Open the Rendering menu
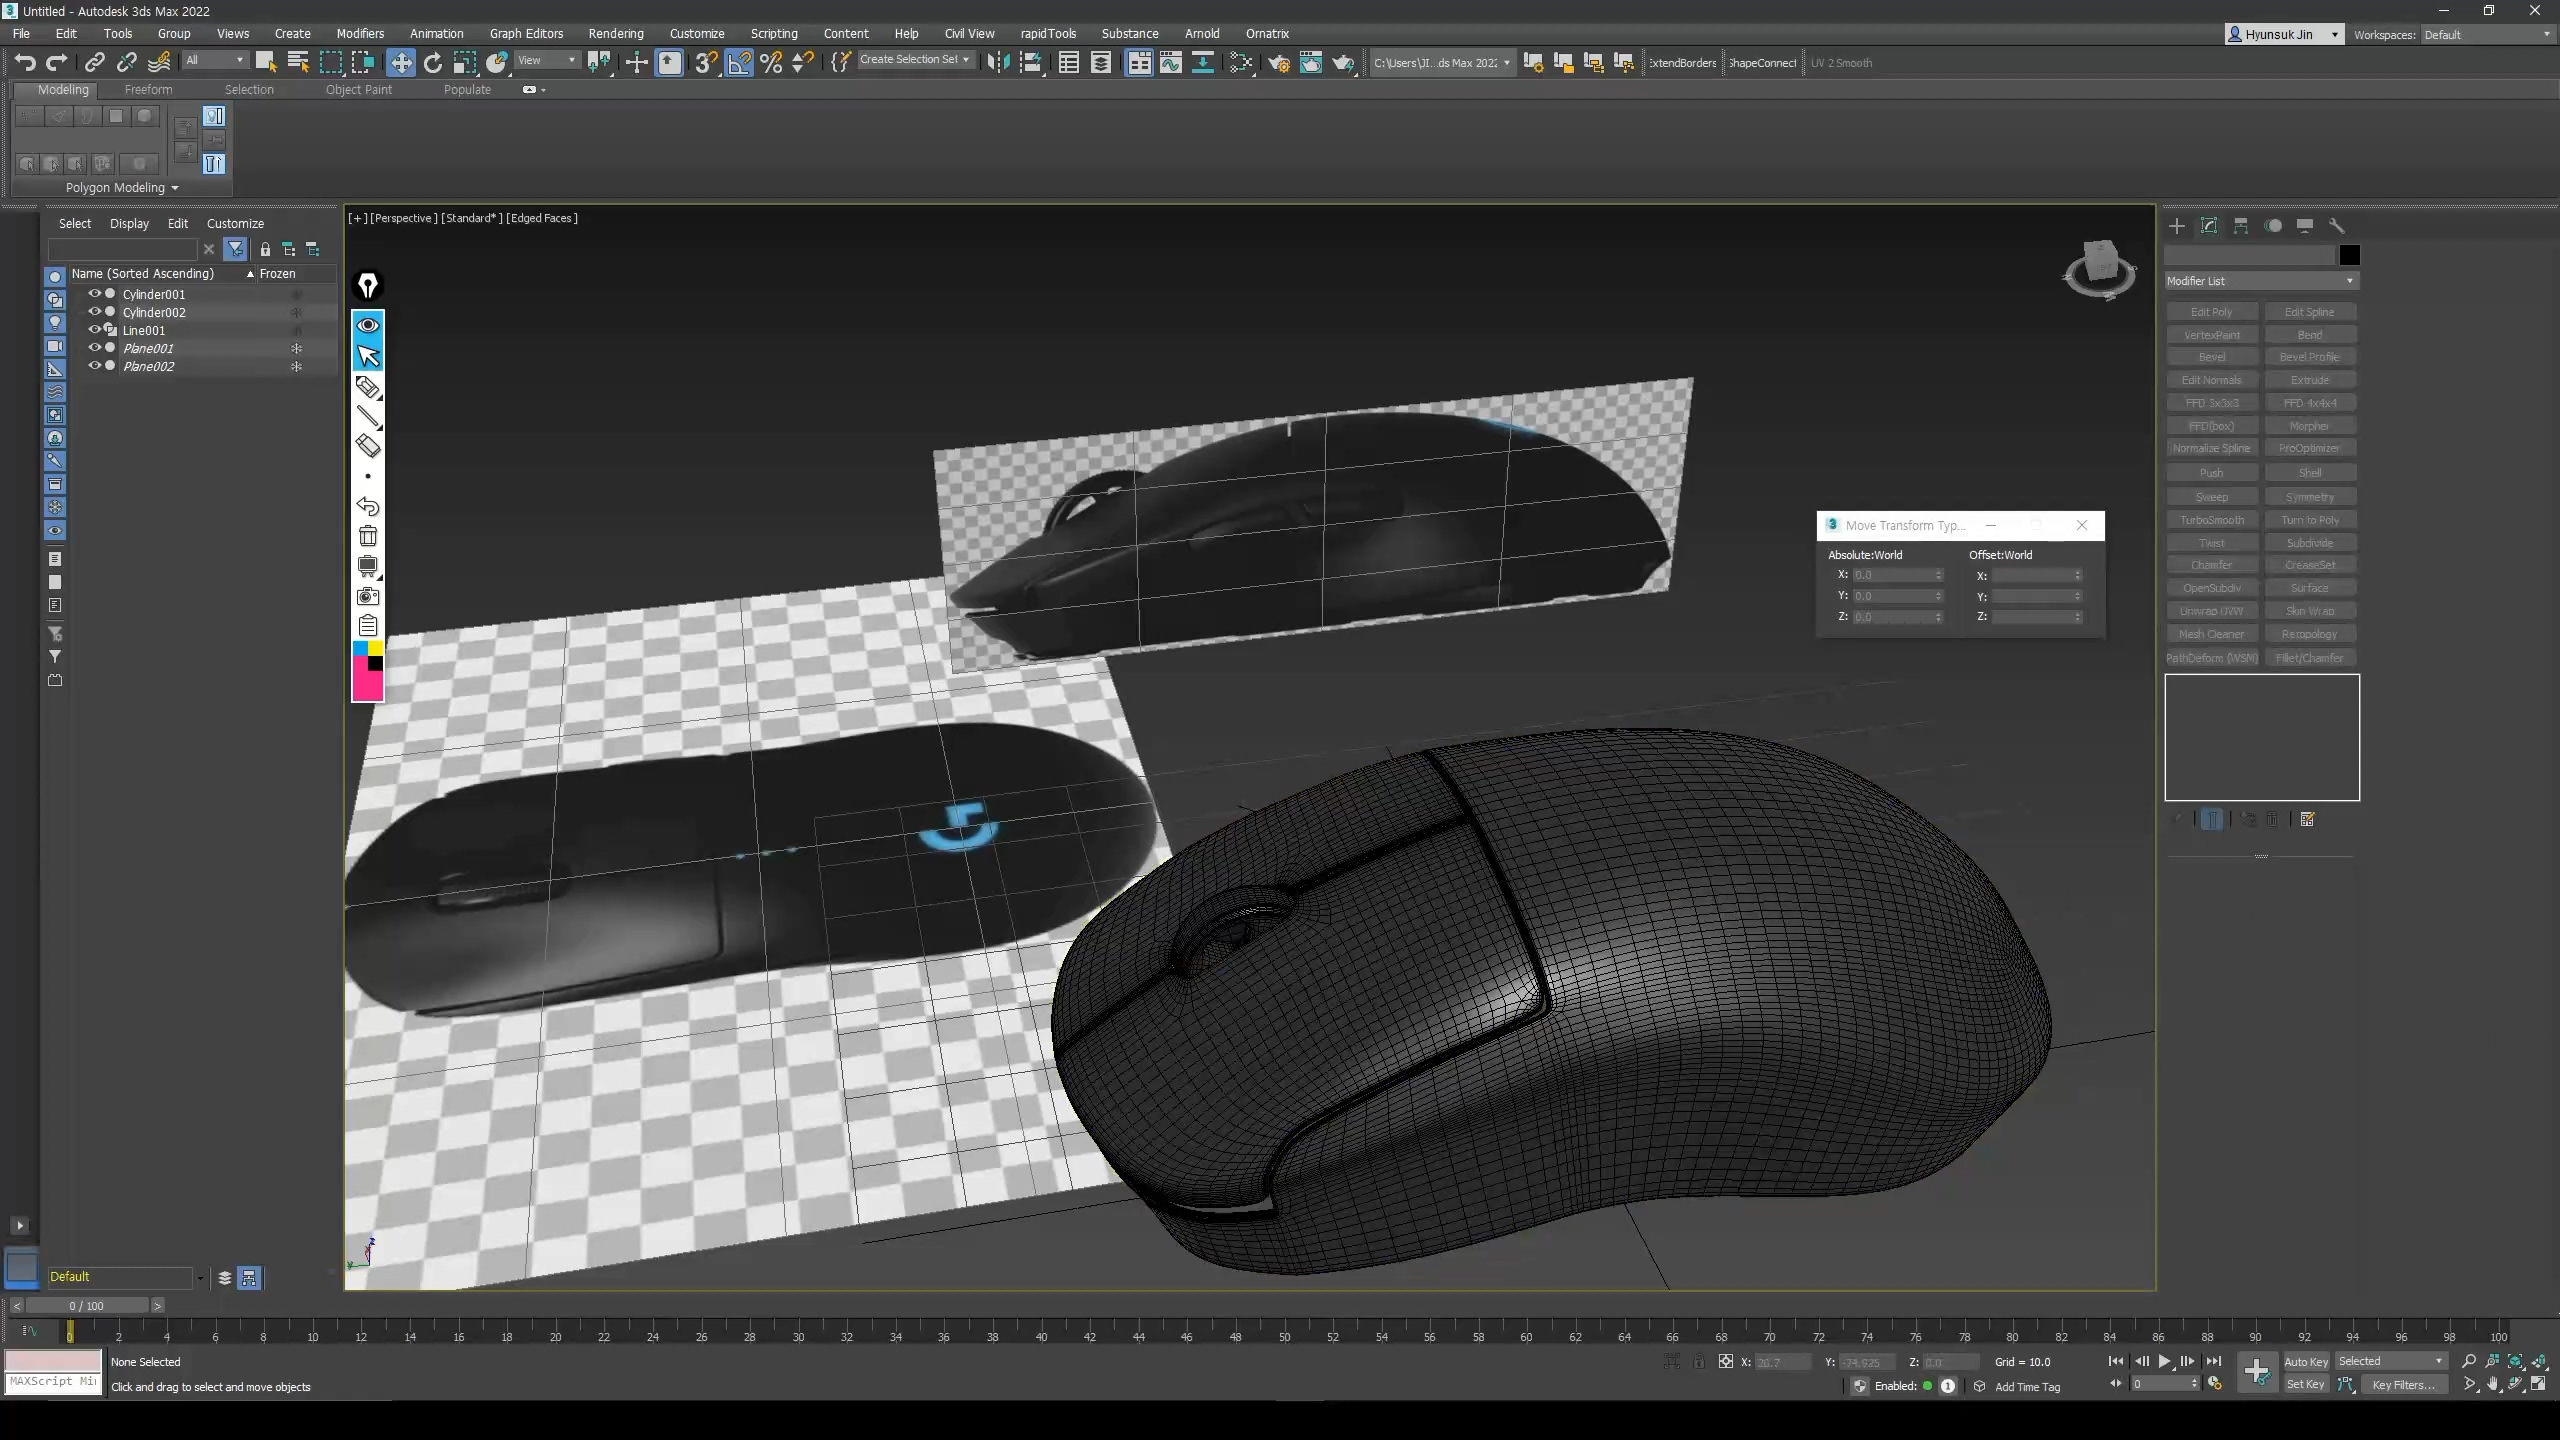 (615, 33)
